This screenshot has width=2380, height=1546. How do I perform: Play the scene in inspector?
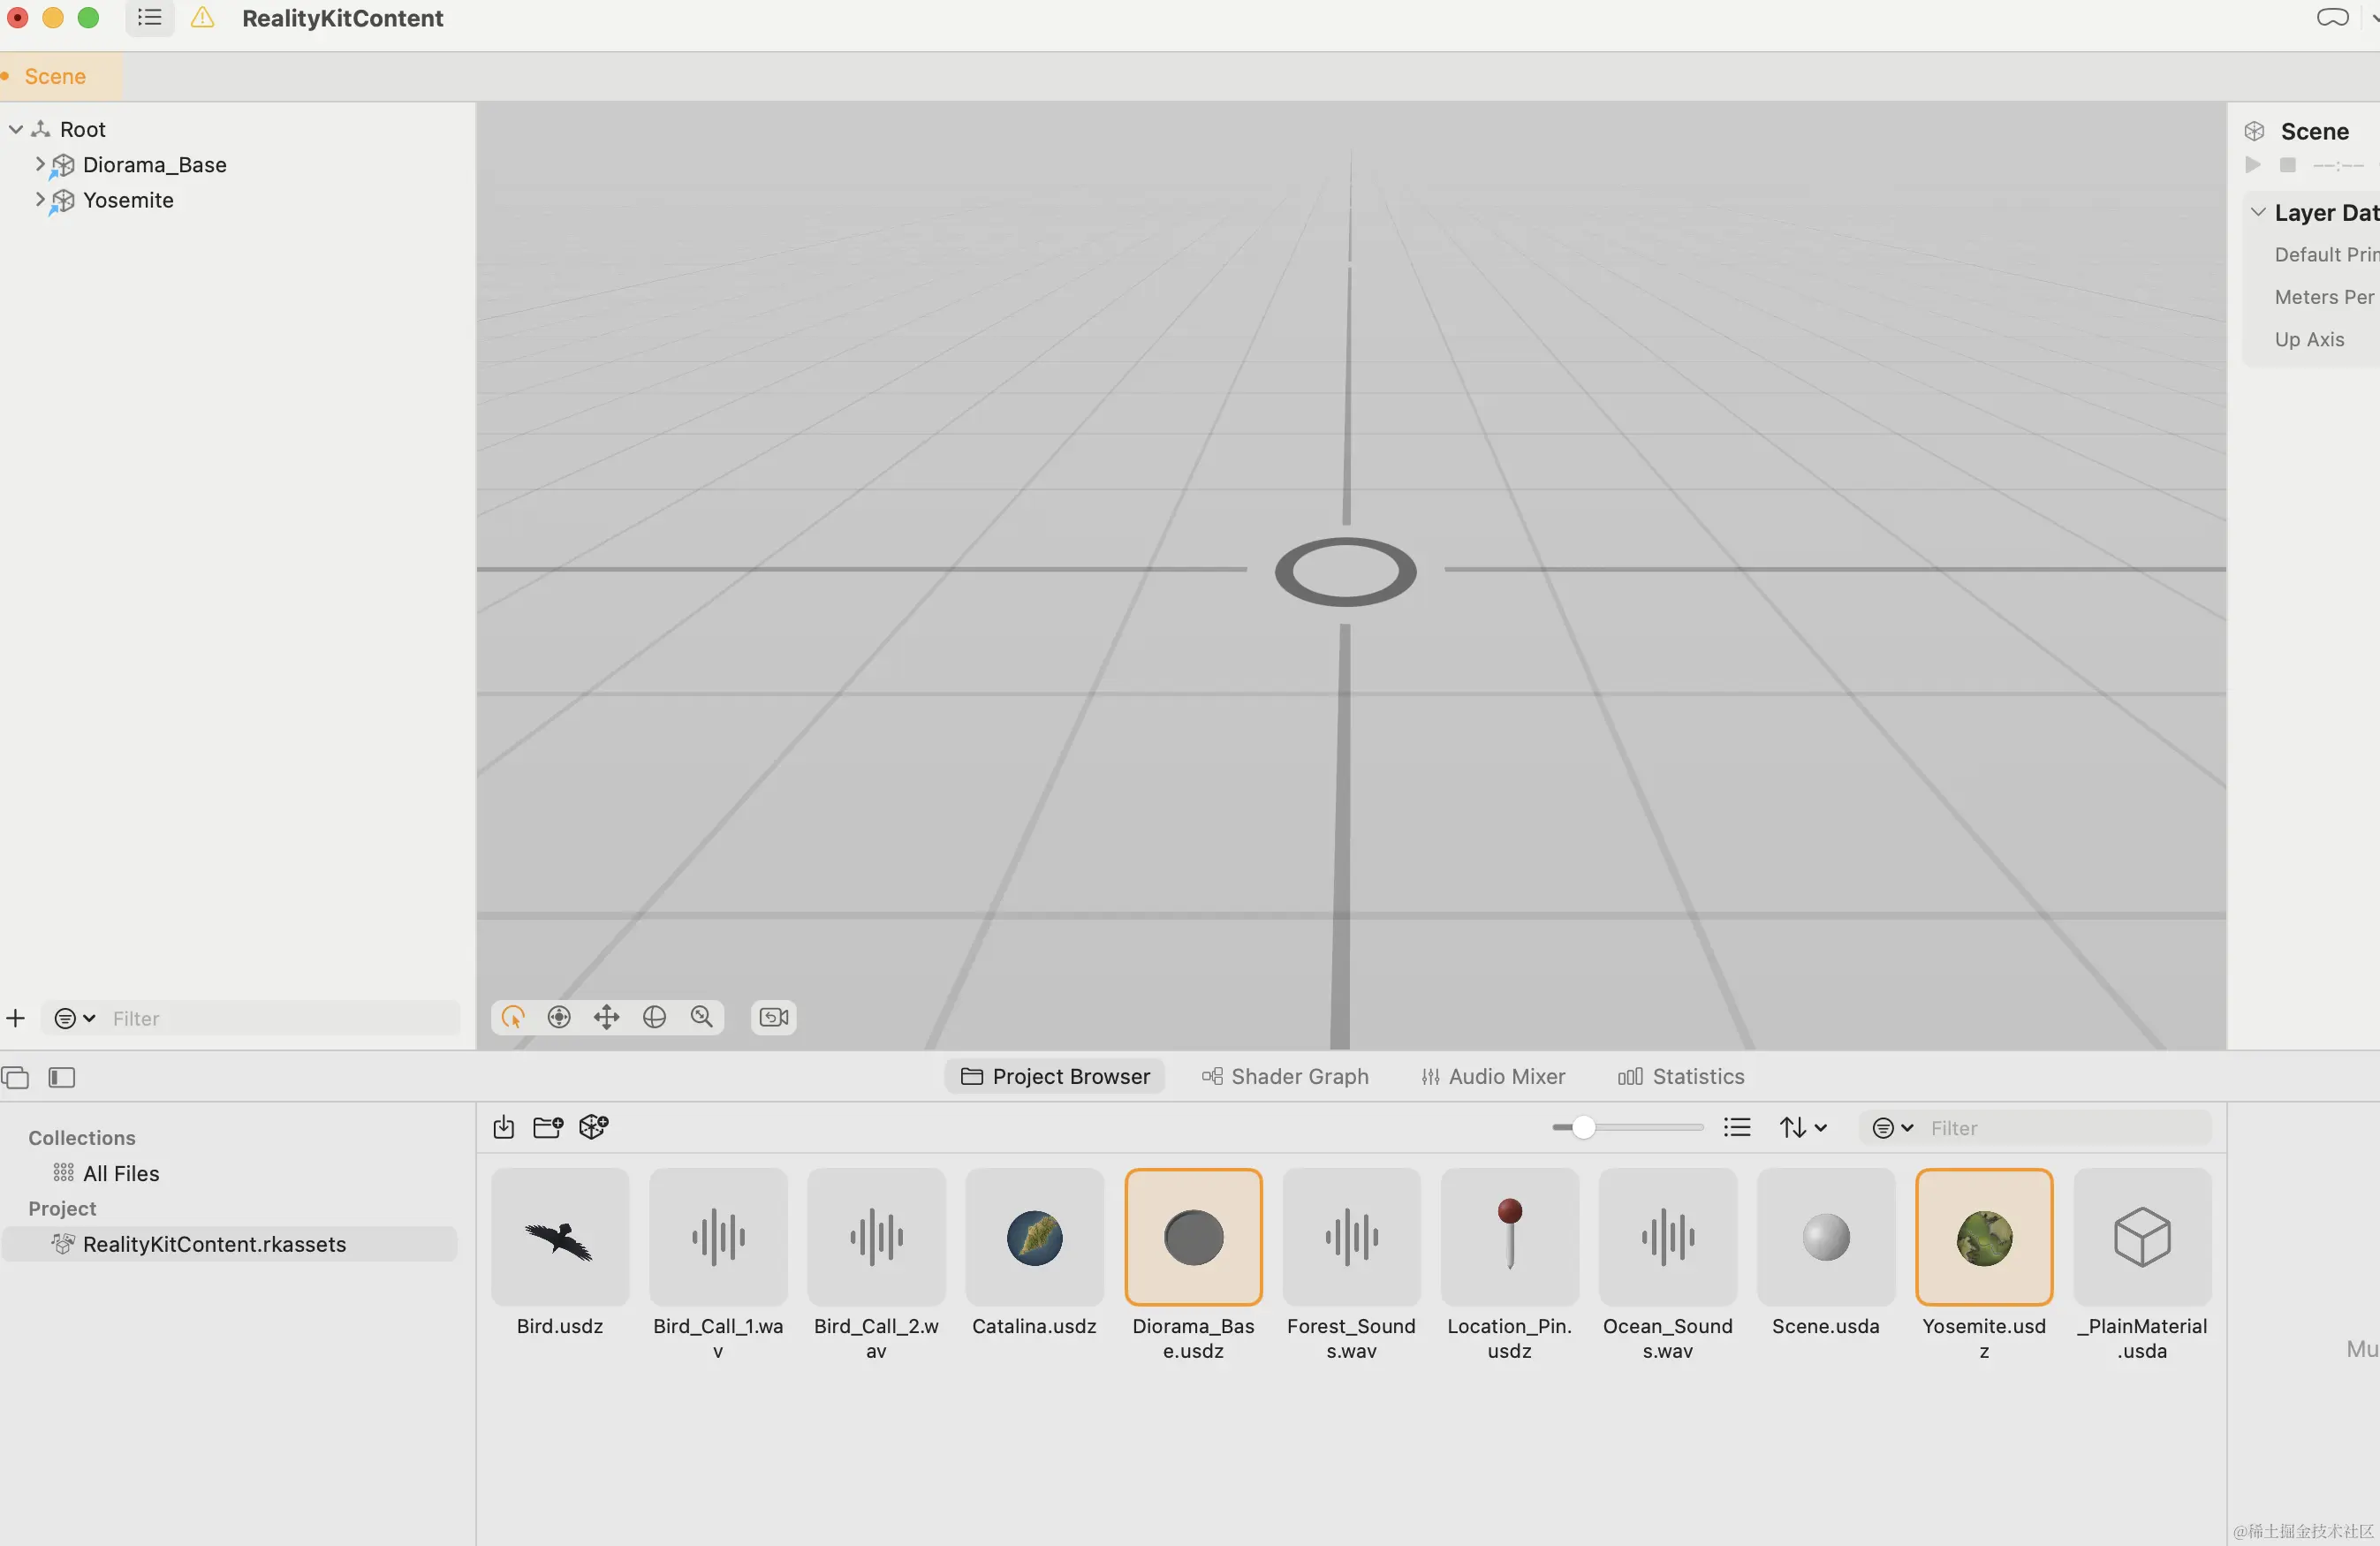tap(2252, 165)
